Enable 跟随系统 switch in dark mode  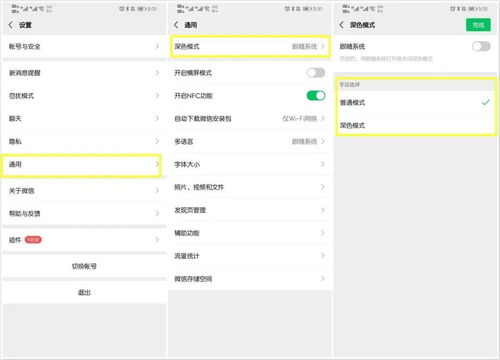point(481,46)
